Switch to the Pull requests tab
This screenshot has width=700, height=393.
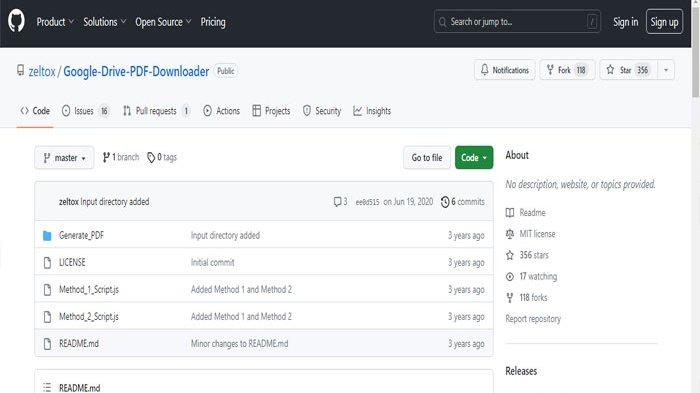[x=156, y=111]
